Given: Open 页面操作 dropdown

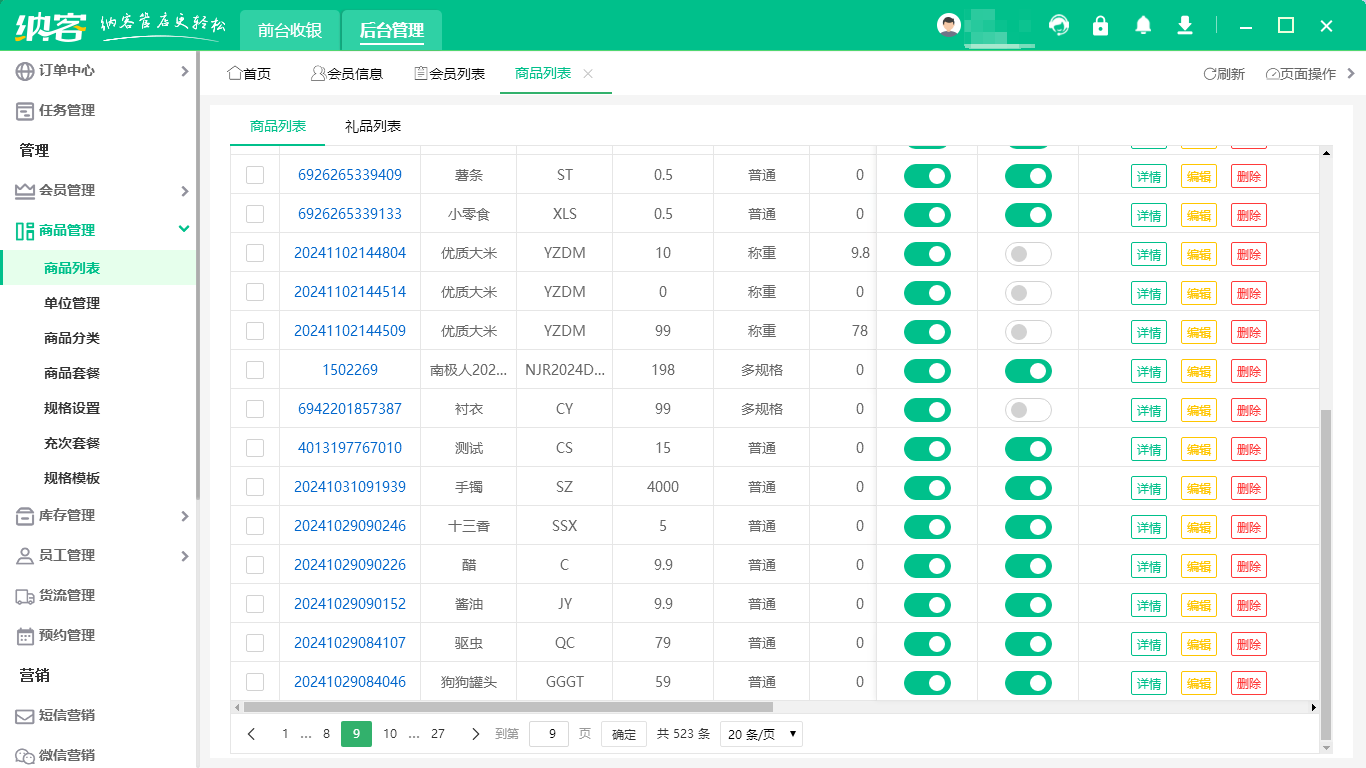Looking at the screenshot, I should tap(1310, 74).
